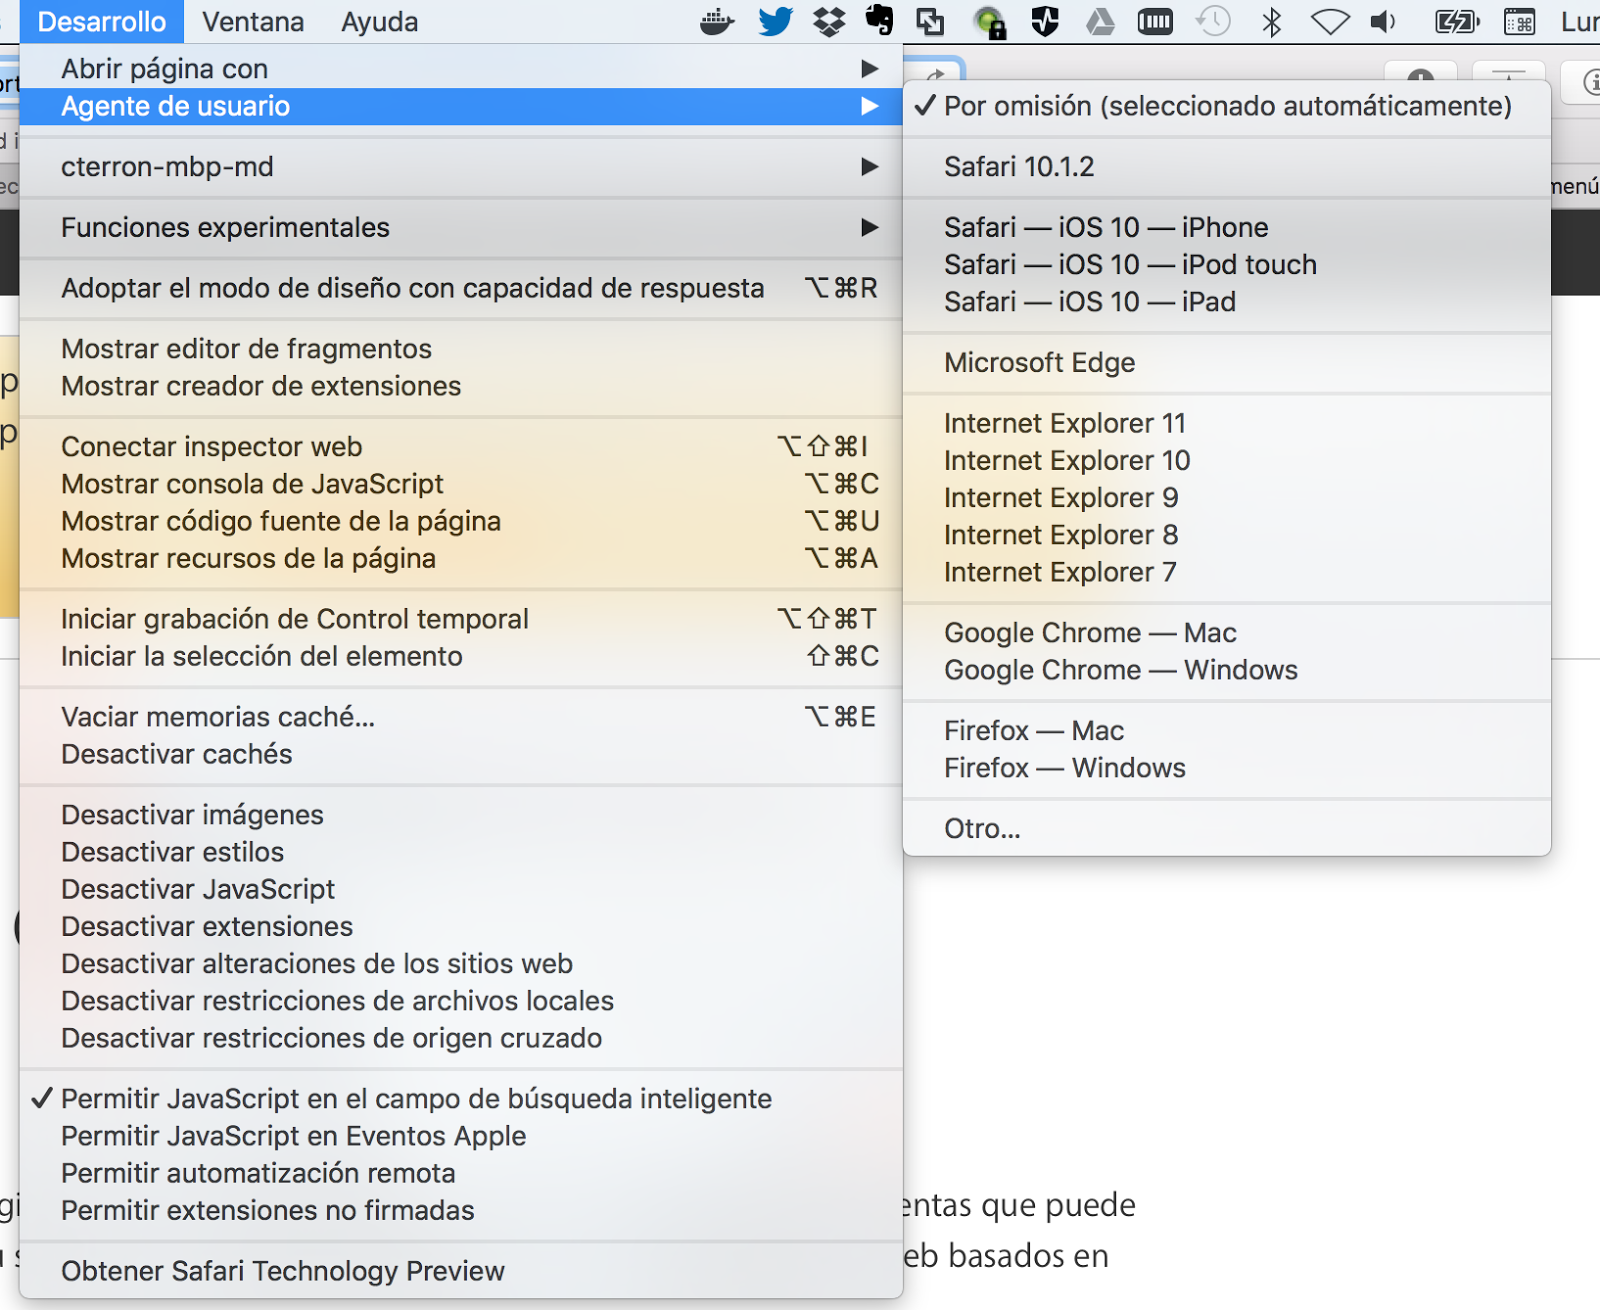
Task: Open the keyboard viewer menu bar icon
Action: pos(1519,21)
